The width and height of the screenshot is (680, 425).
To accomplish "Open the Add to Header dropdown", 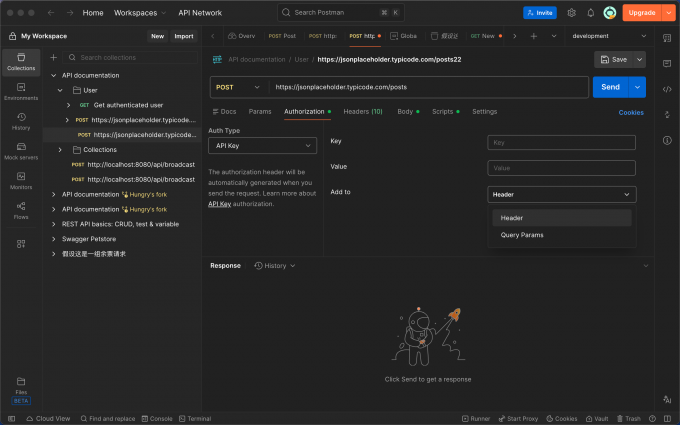I will pyautogui.click(x=562, y=194).
